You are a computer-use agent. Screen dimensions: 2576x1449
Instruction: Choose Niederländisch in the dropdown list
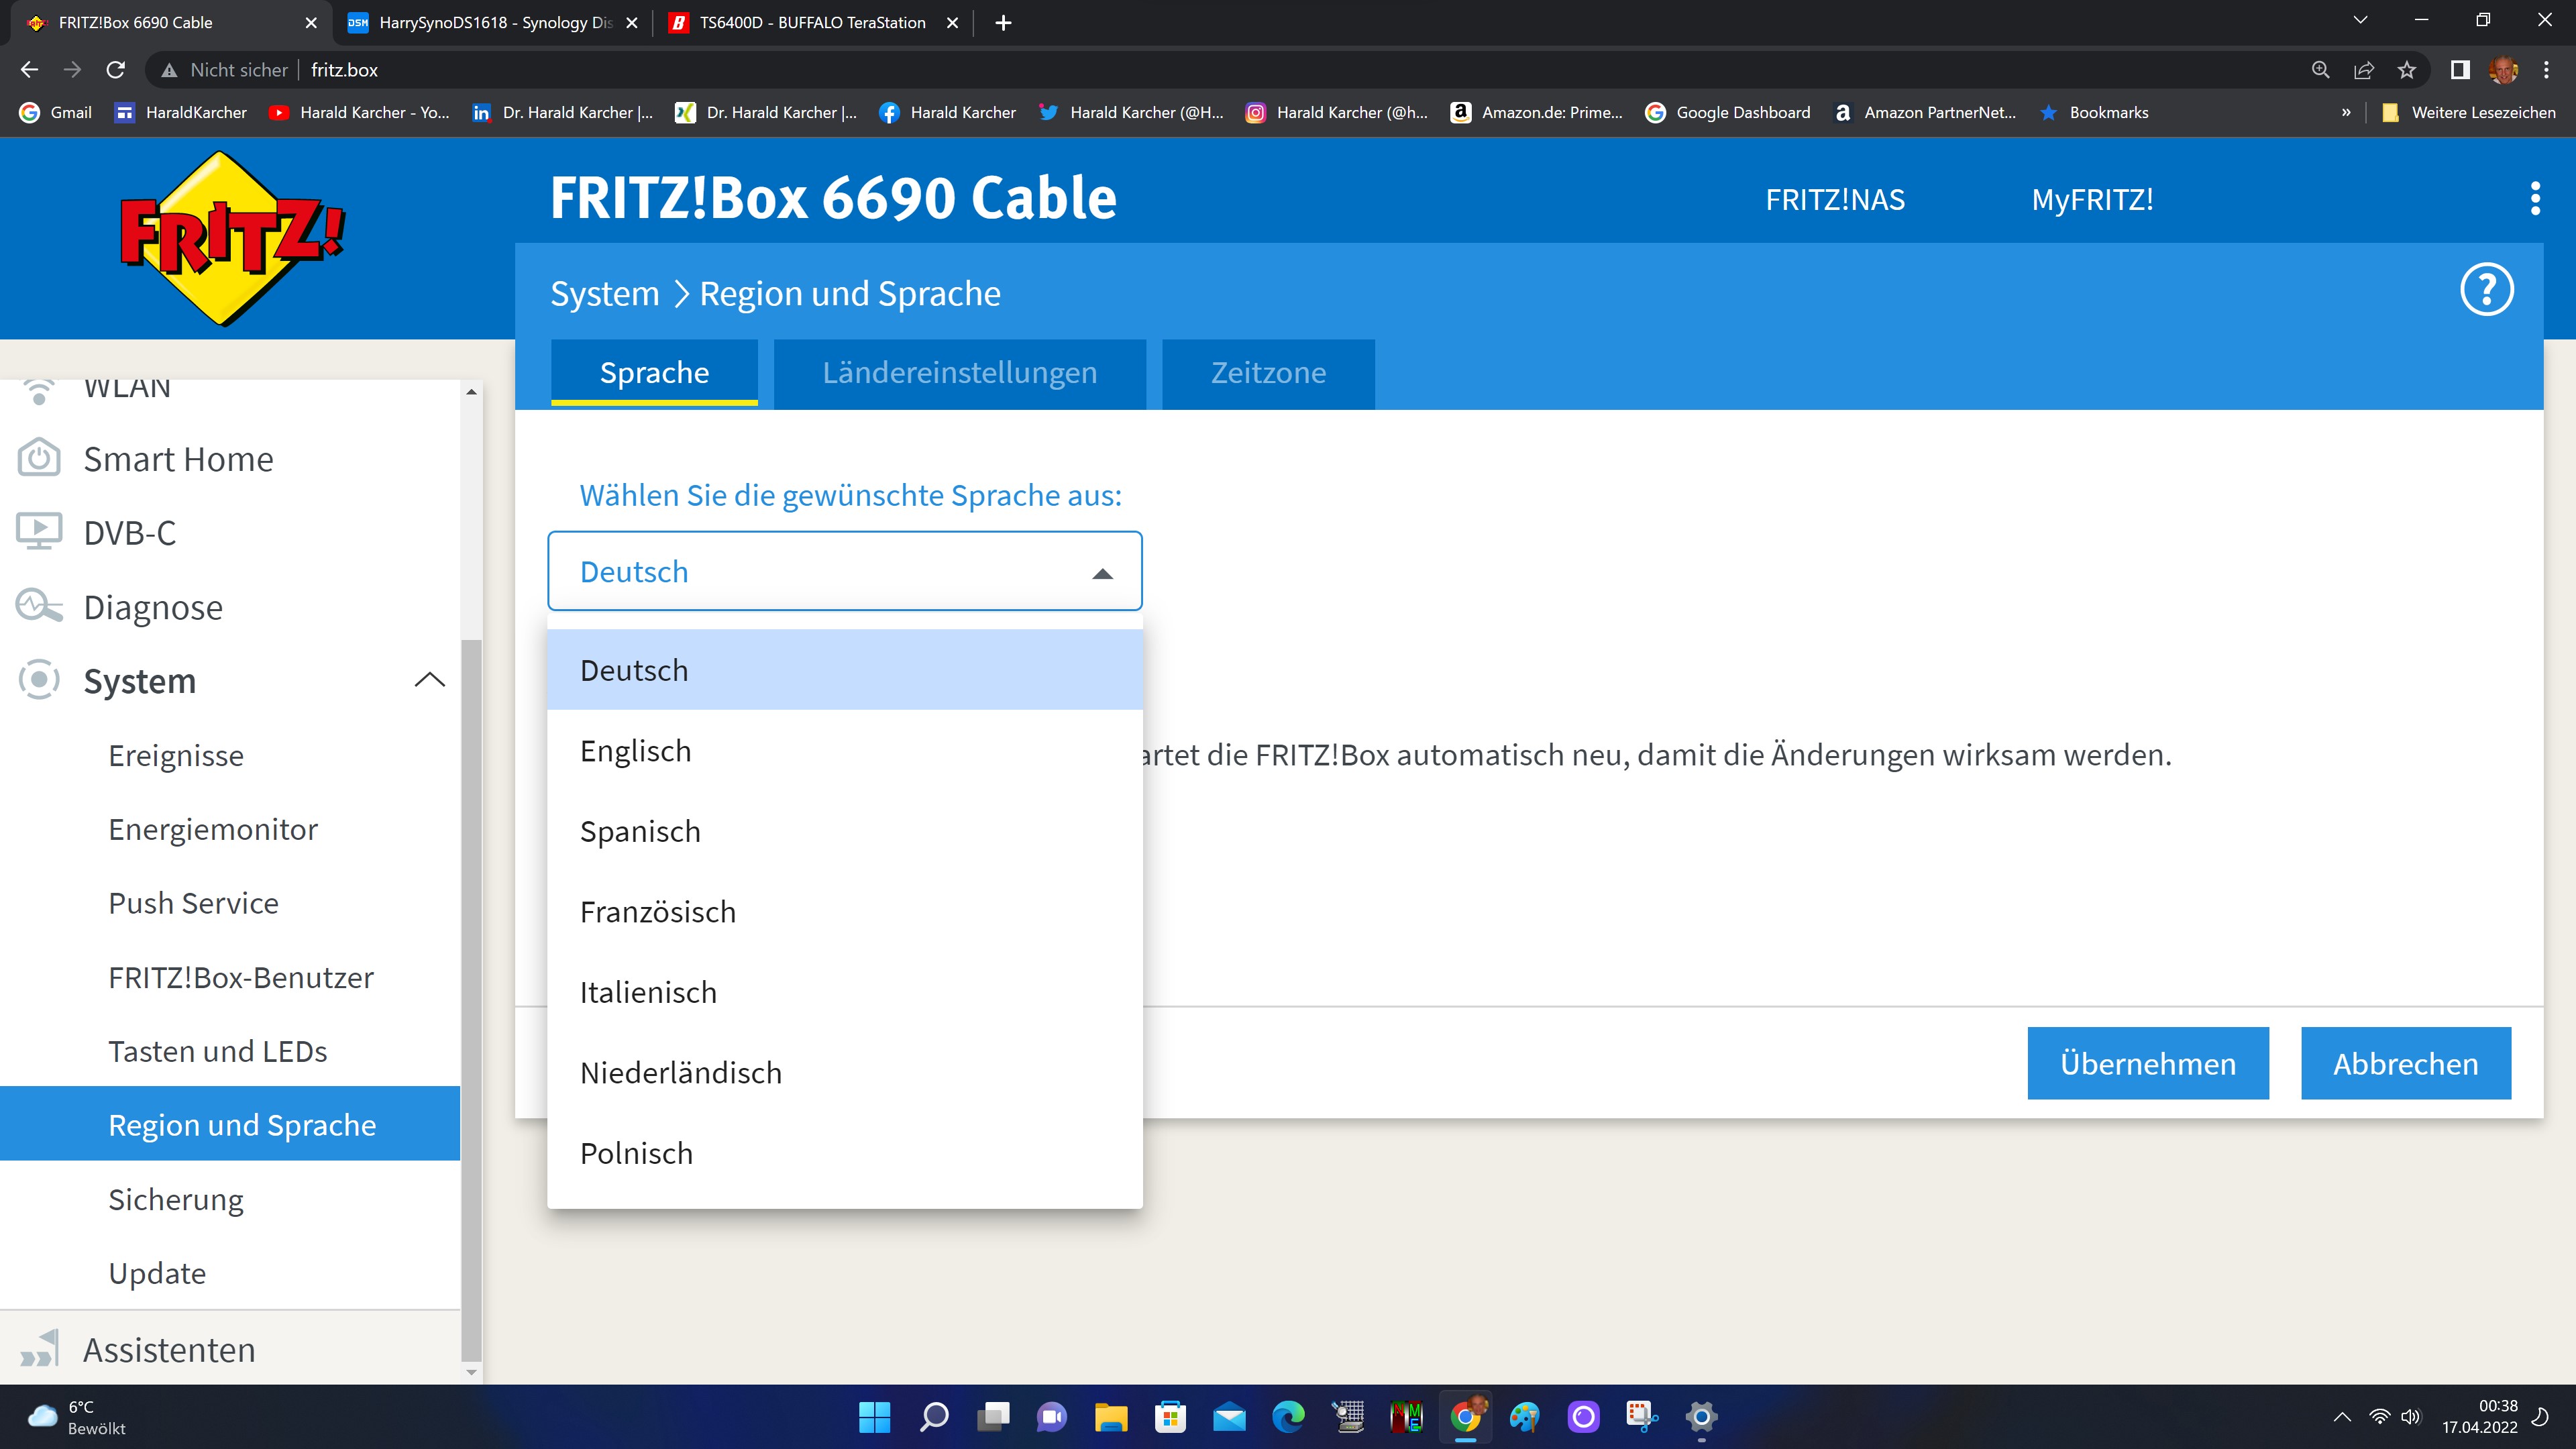tap(680, 1073)
